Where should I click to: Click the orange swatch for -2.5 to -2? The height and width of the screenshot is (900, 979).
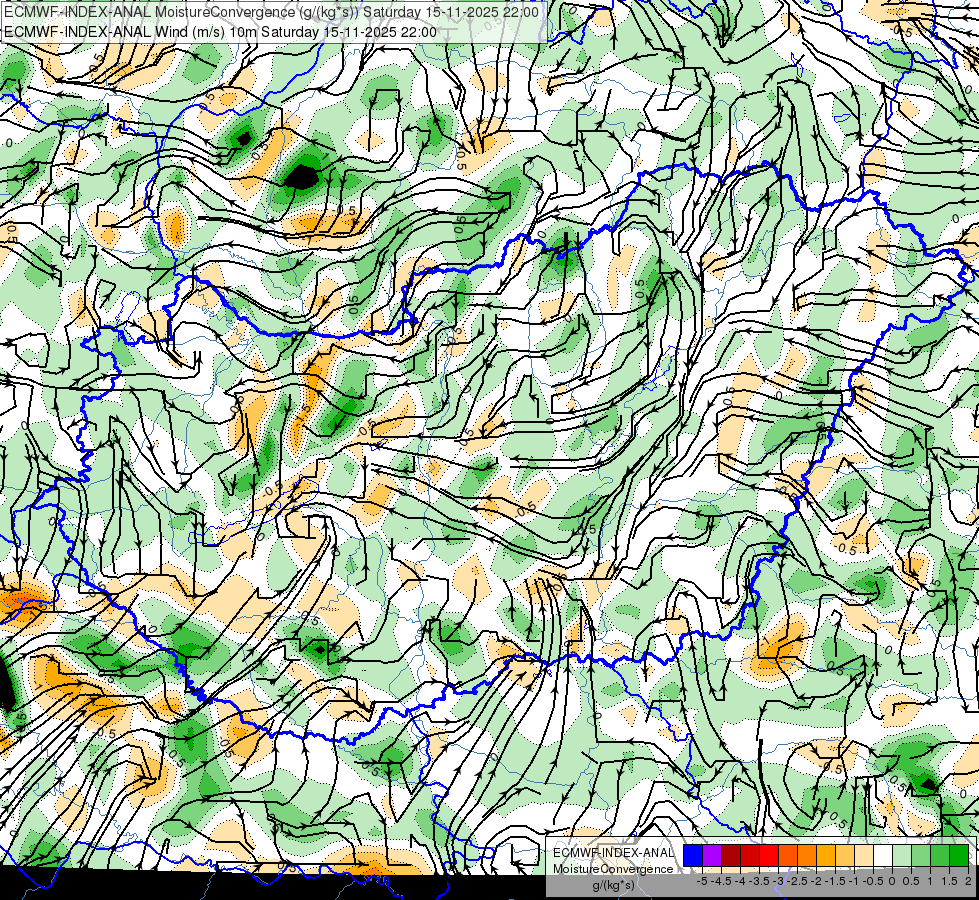coord(807,855)
